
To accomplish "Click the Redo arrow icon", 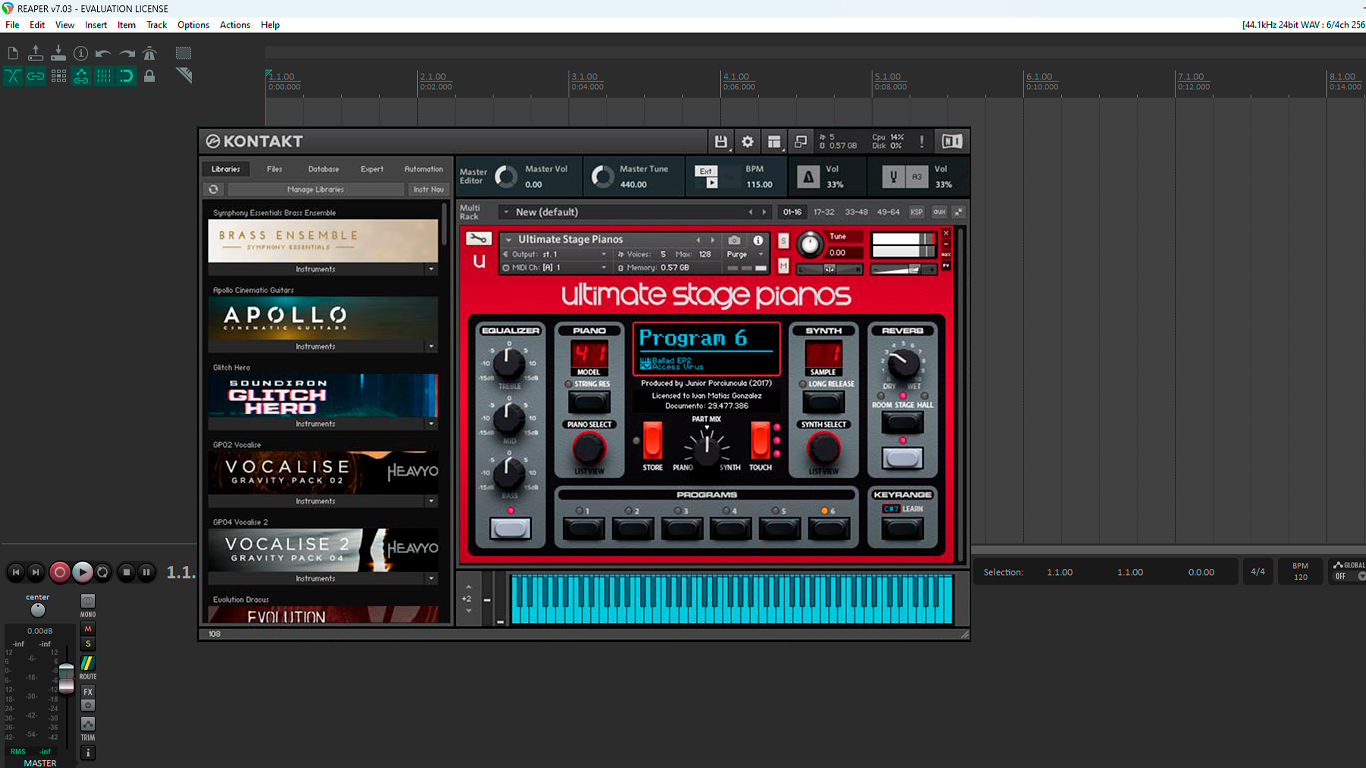I will [127, 53].
